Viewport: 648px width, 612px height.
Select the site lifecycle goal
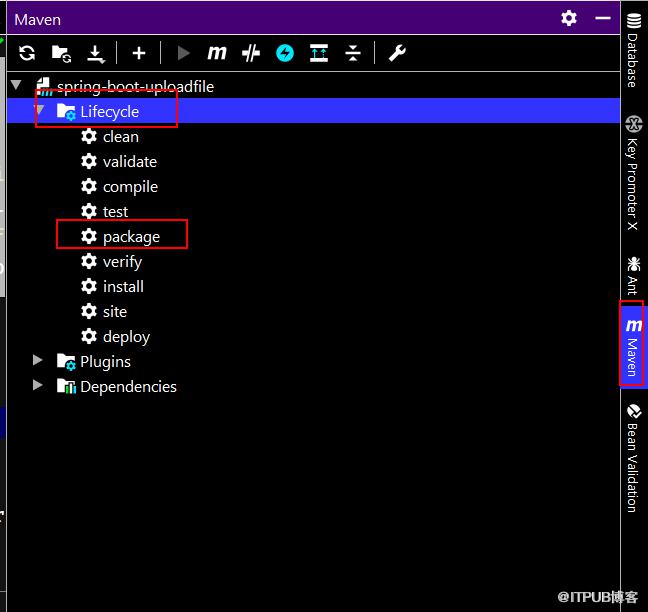[x=115, y=312]
